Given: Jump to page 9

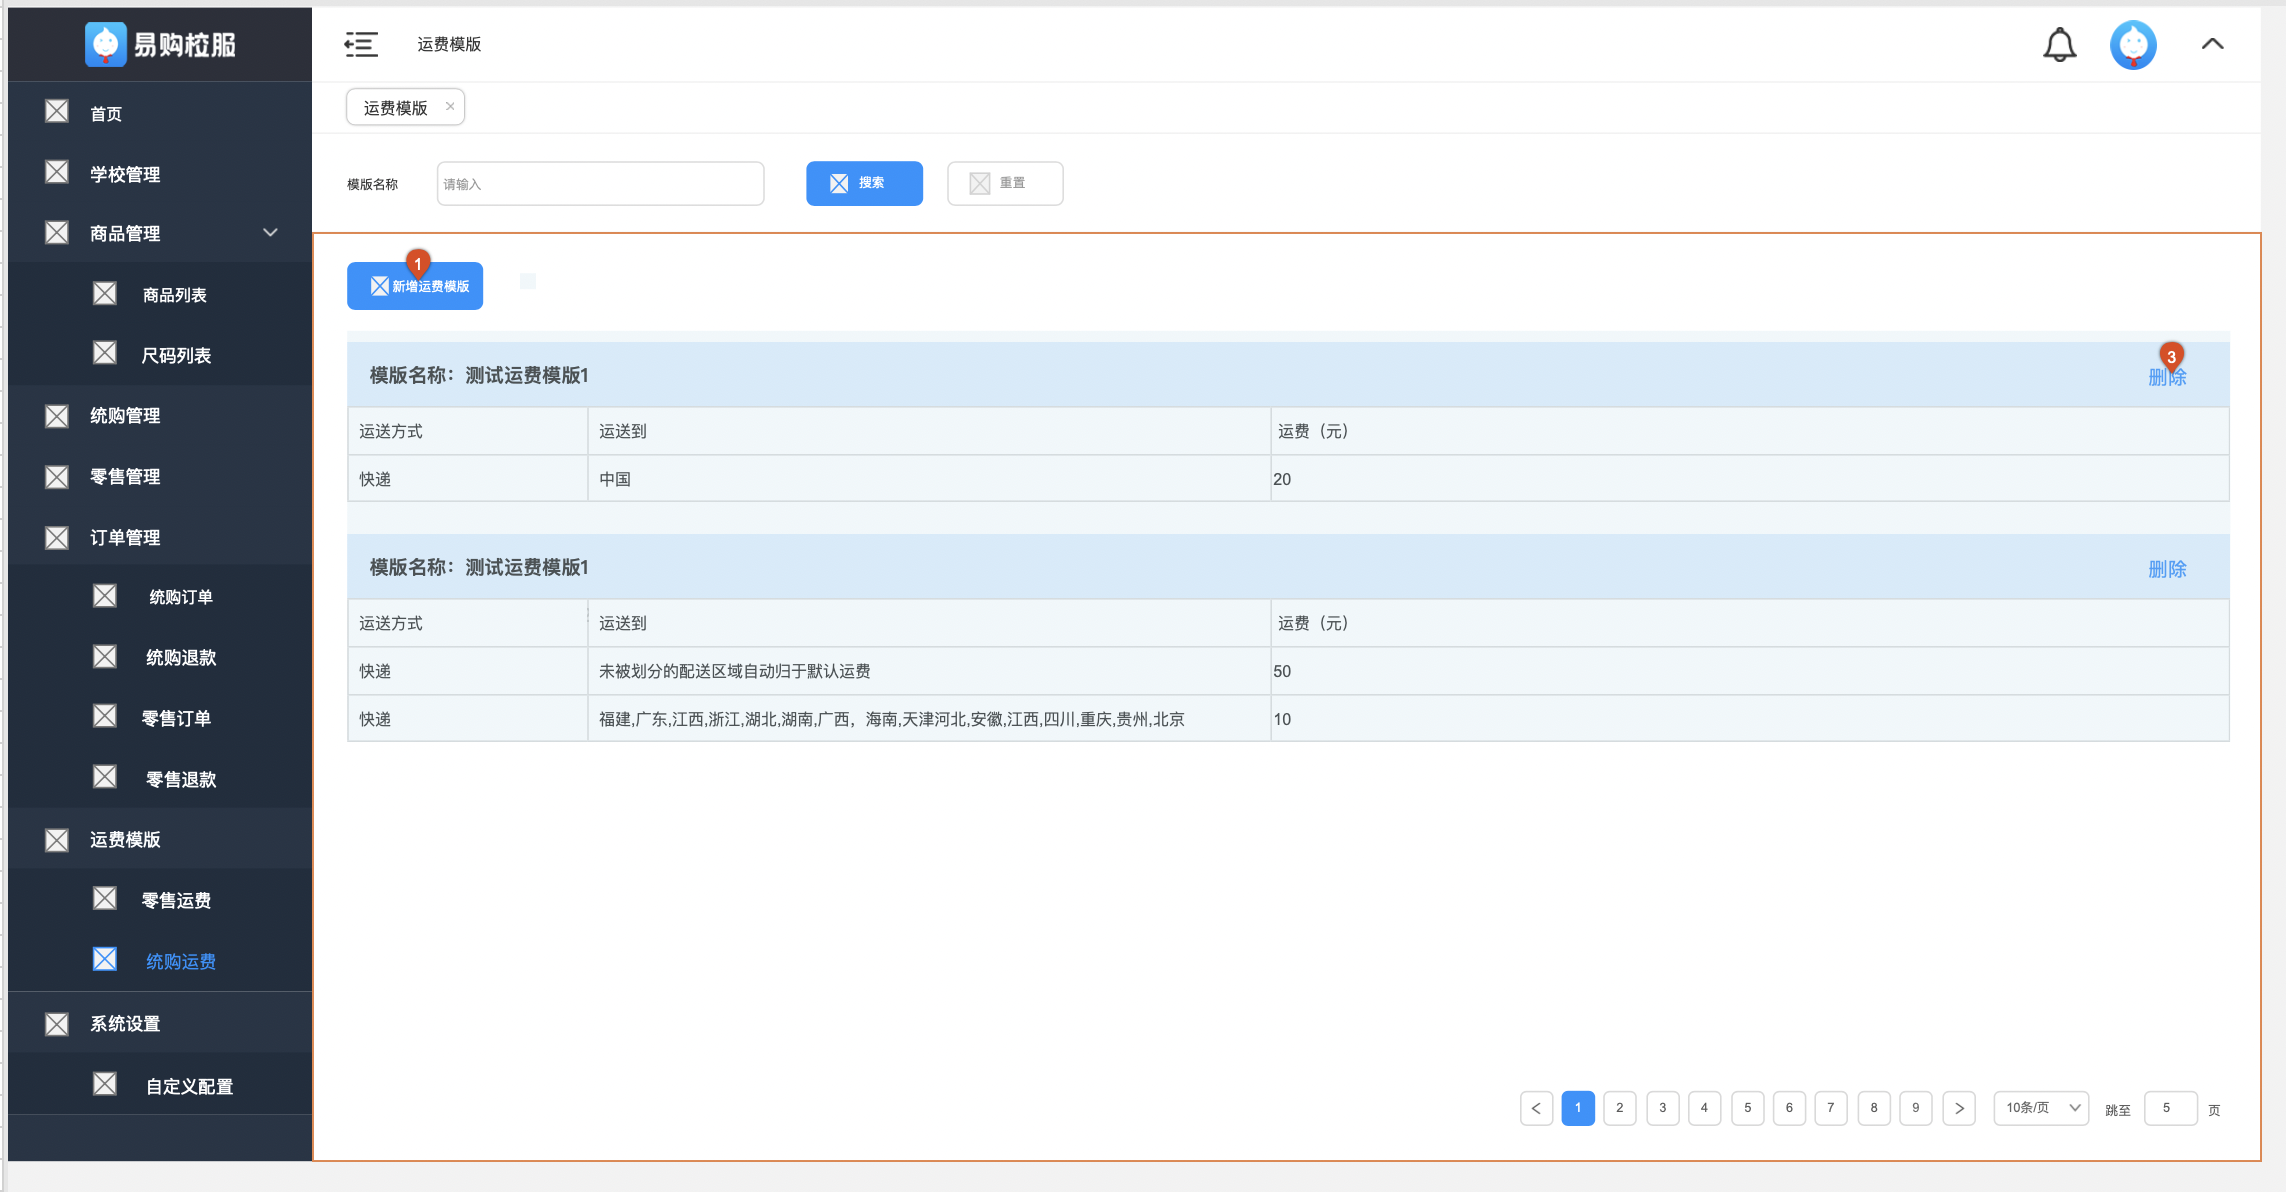Looking at the screenshot, I should click(x=1916, y=1108).
